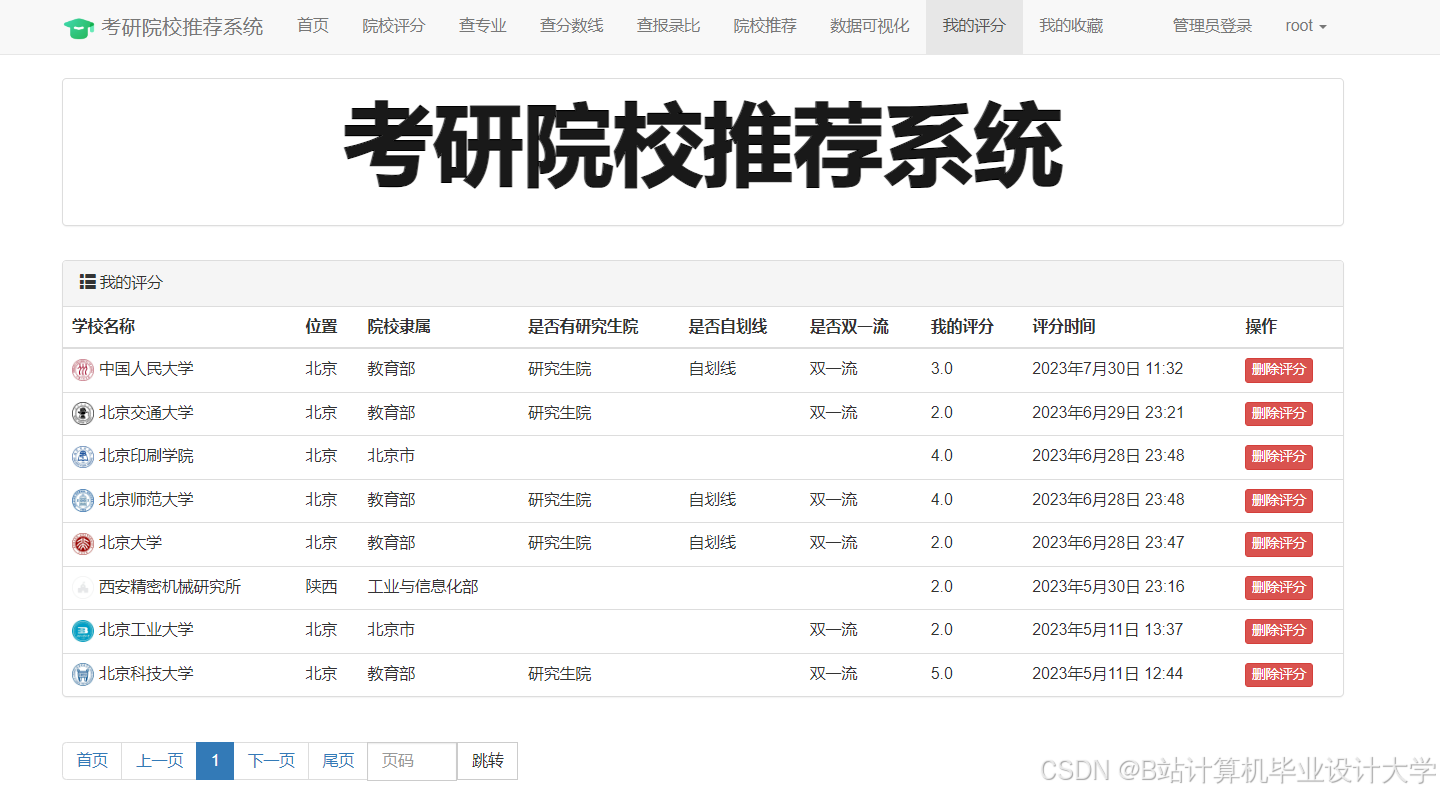Switch to the 数据可视化 tab

869,26
